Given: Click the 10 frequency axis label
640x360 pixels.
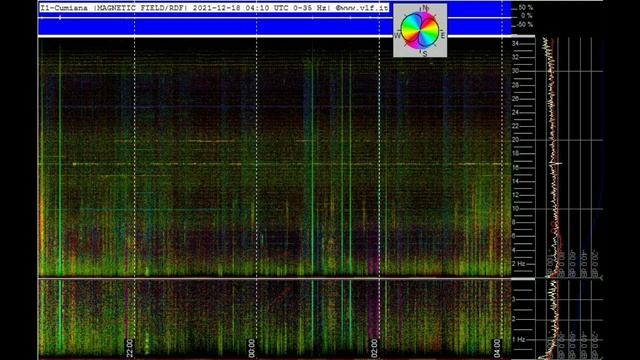Looking at the screenshot, I should point(515,209).
